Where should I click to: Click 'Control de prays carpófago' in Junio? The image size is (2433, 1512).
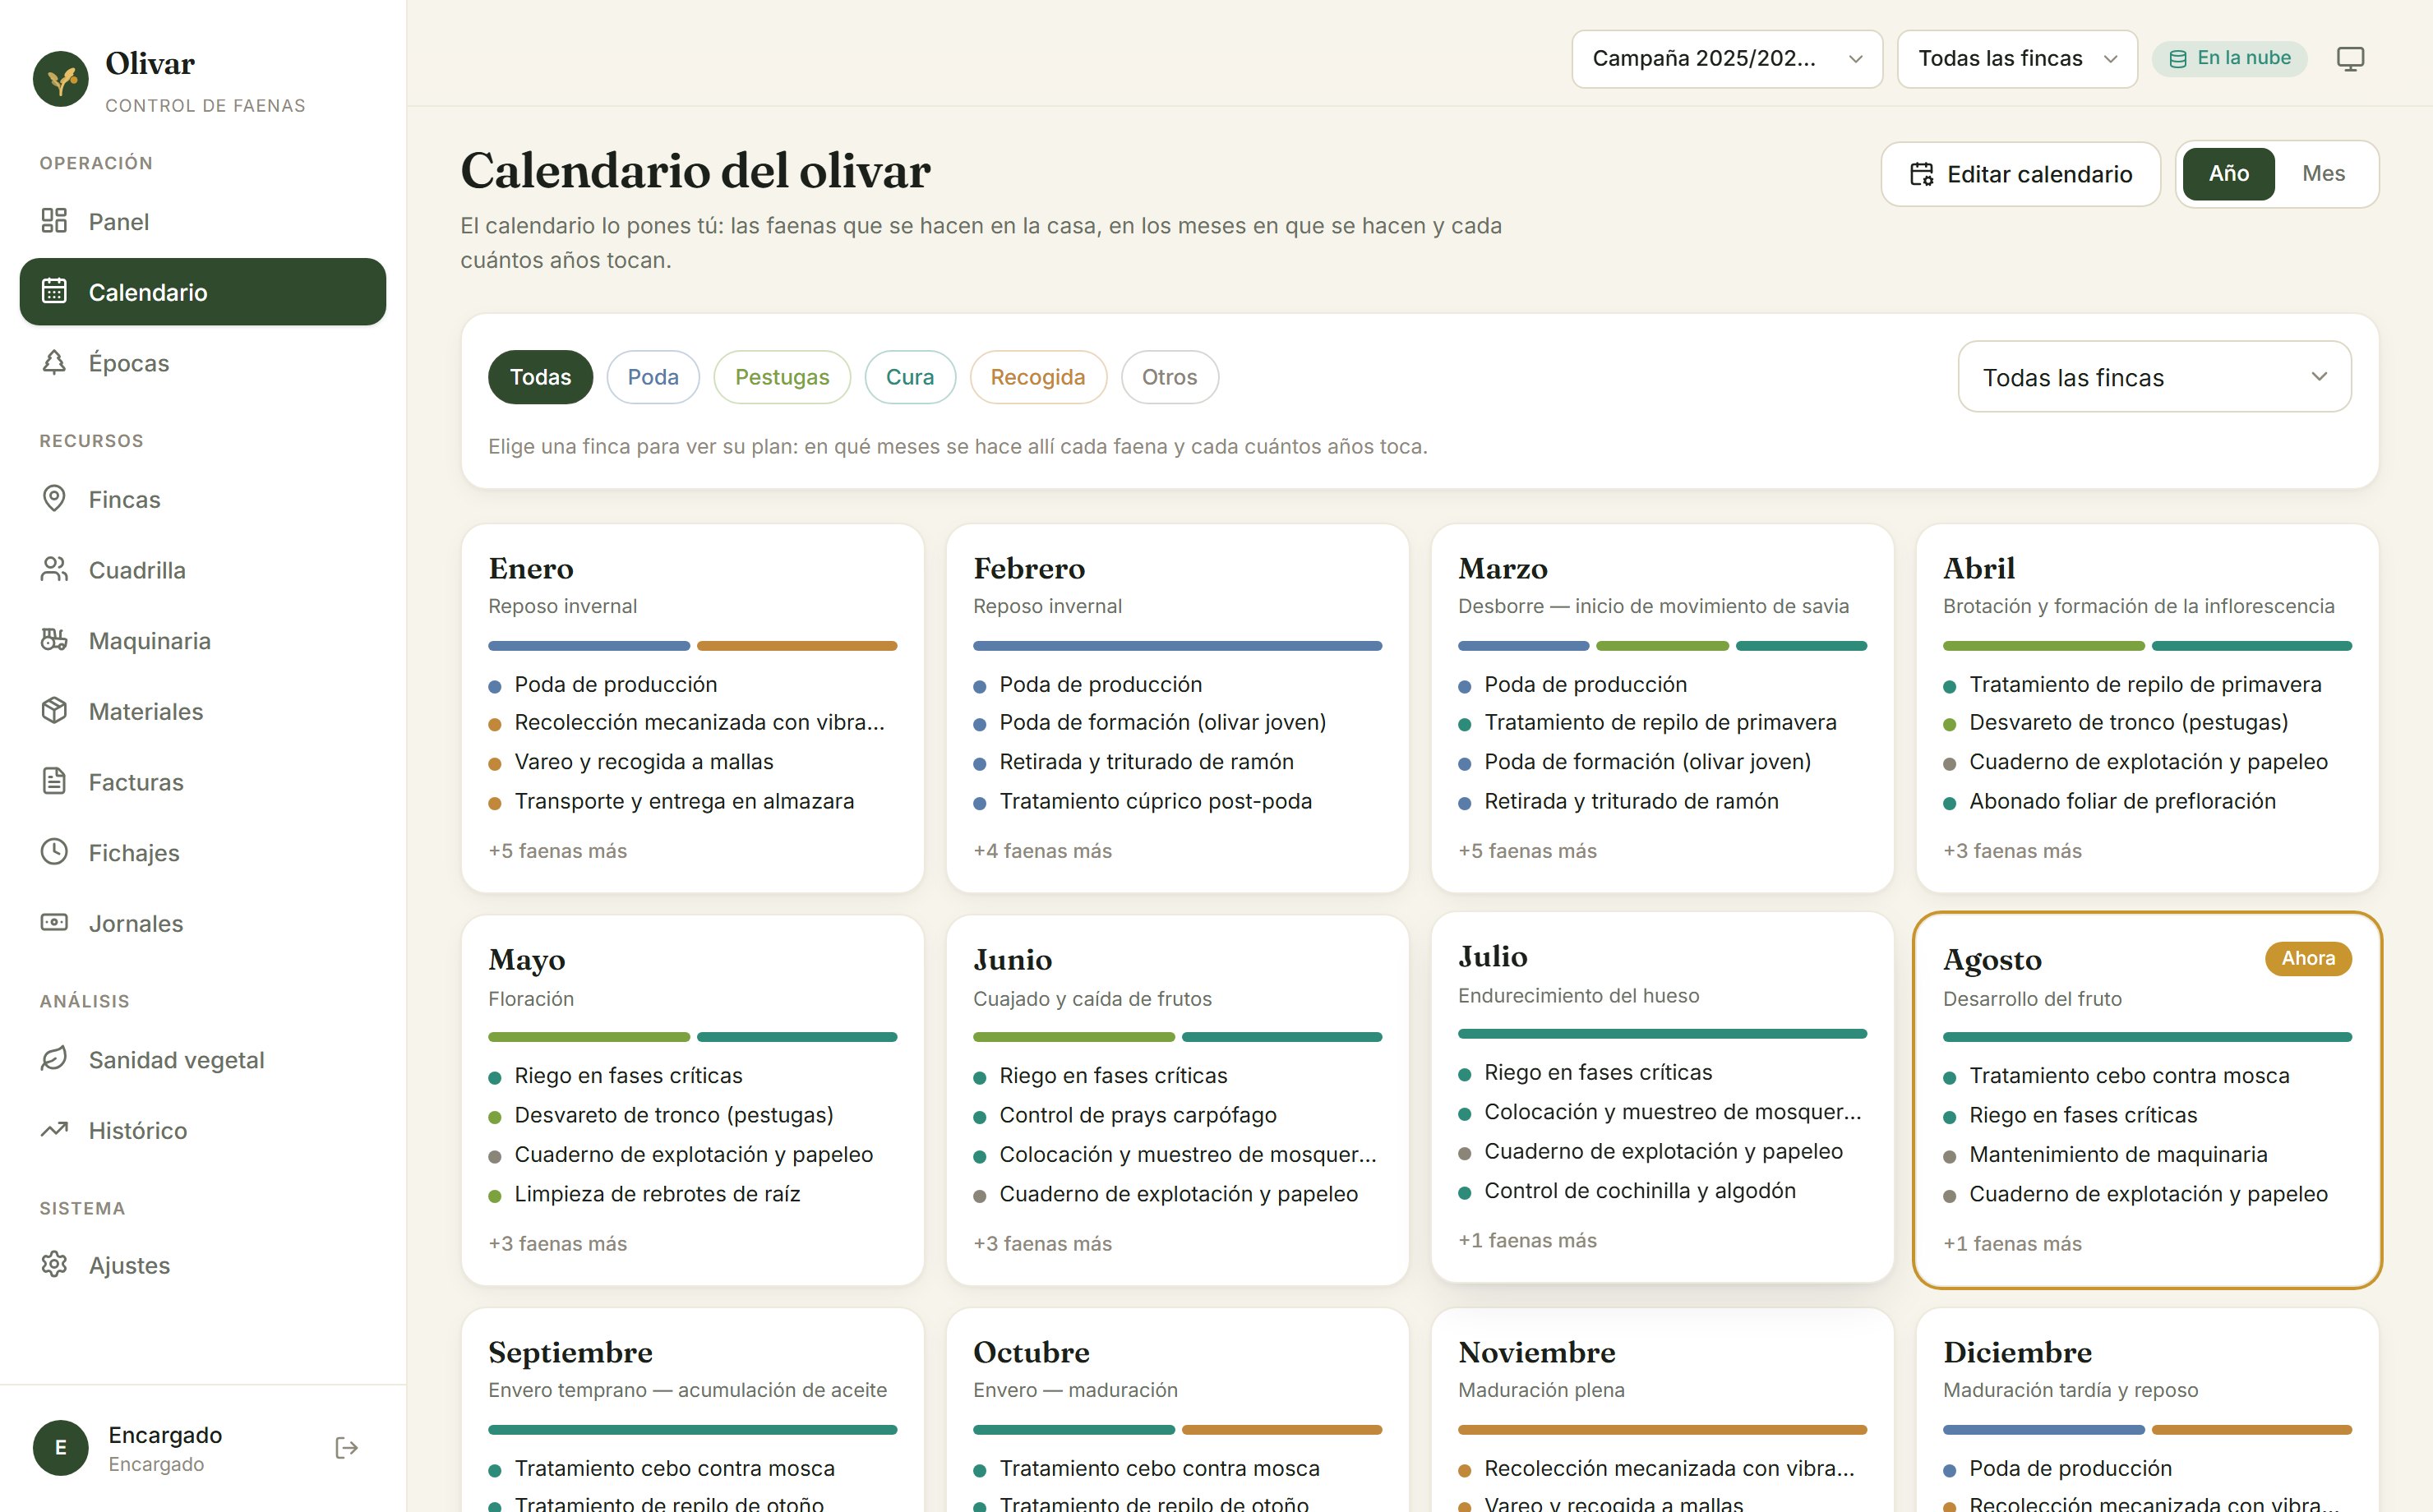[x=1138, y=1115]
